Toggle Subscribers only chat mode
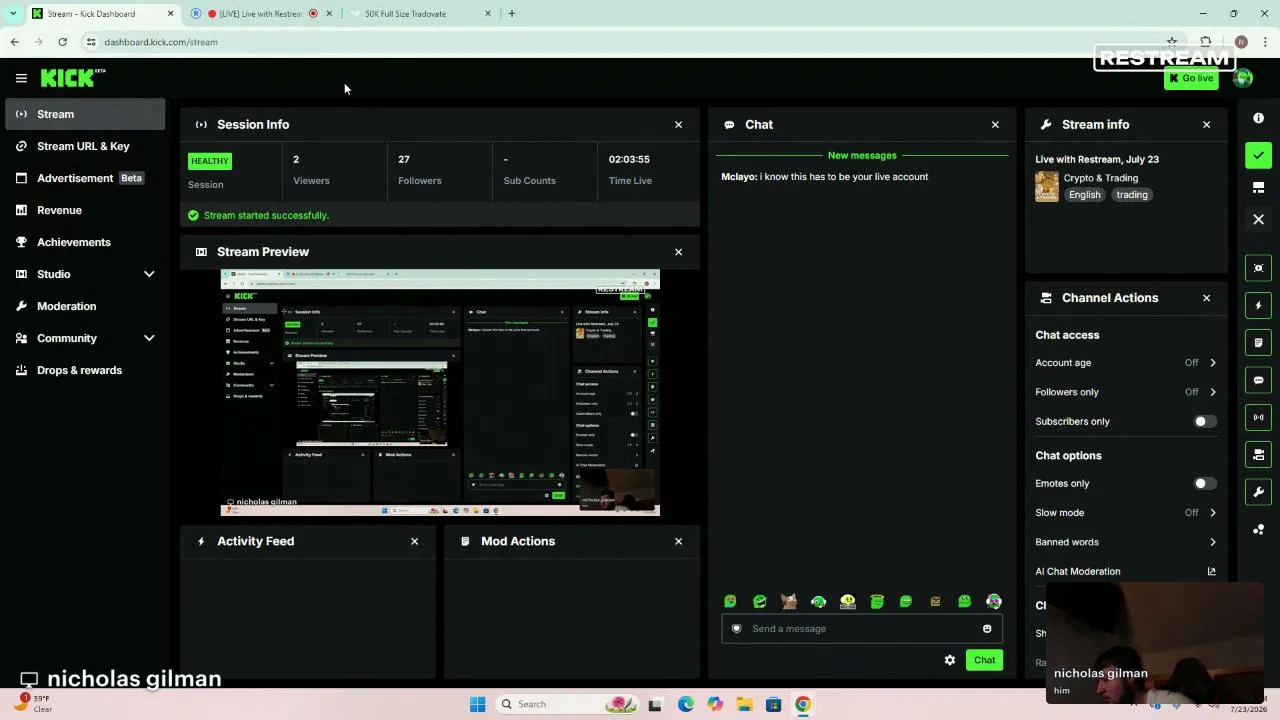This screenshot has height=720, width=1280. (x=1205, y=421)
